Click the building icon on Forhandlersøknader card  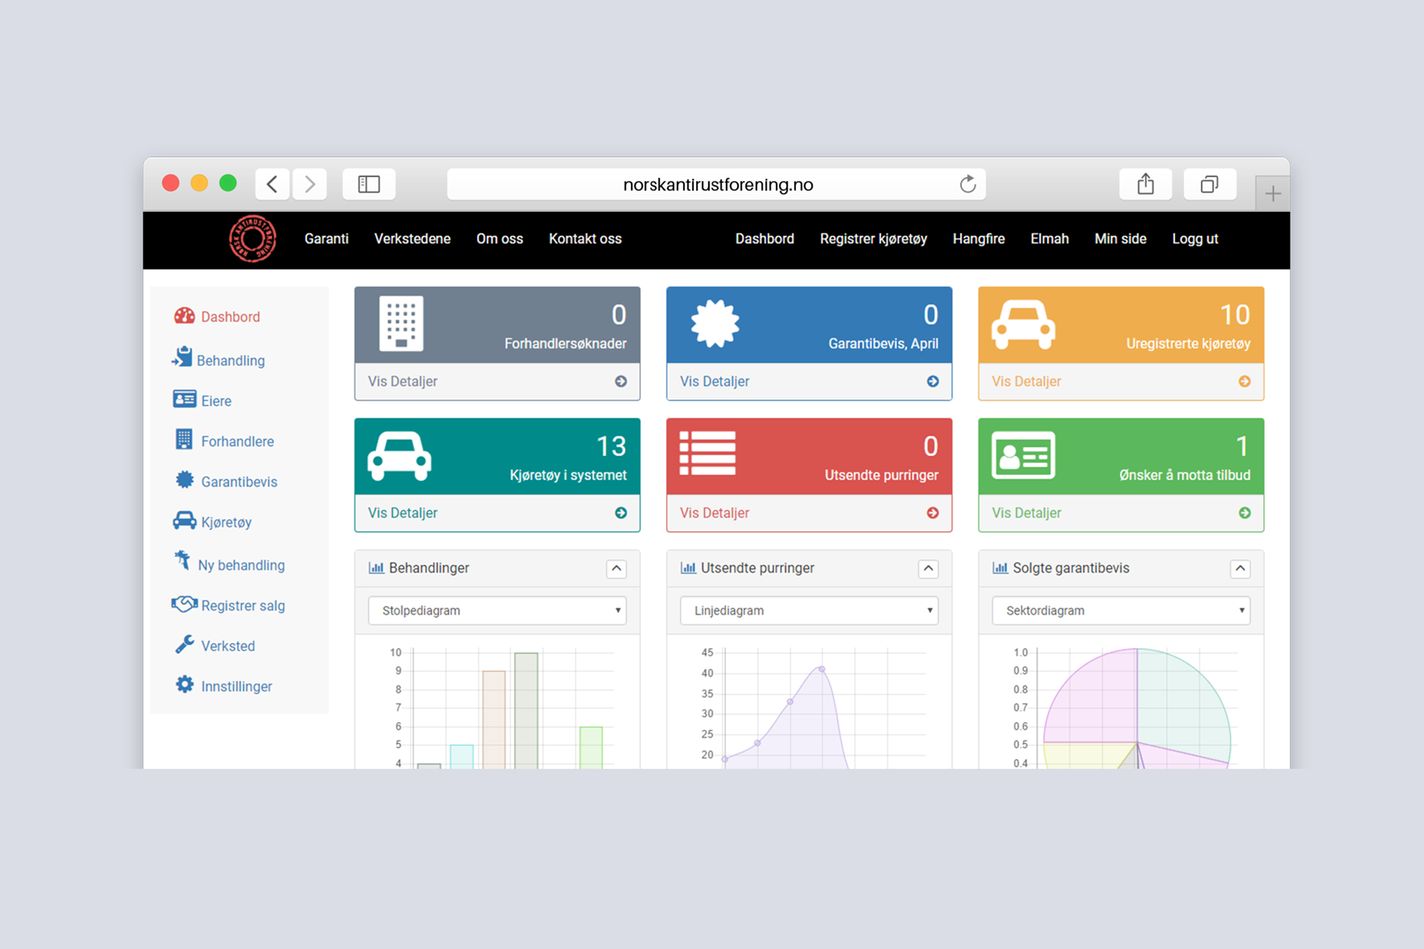point(401,323)
